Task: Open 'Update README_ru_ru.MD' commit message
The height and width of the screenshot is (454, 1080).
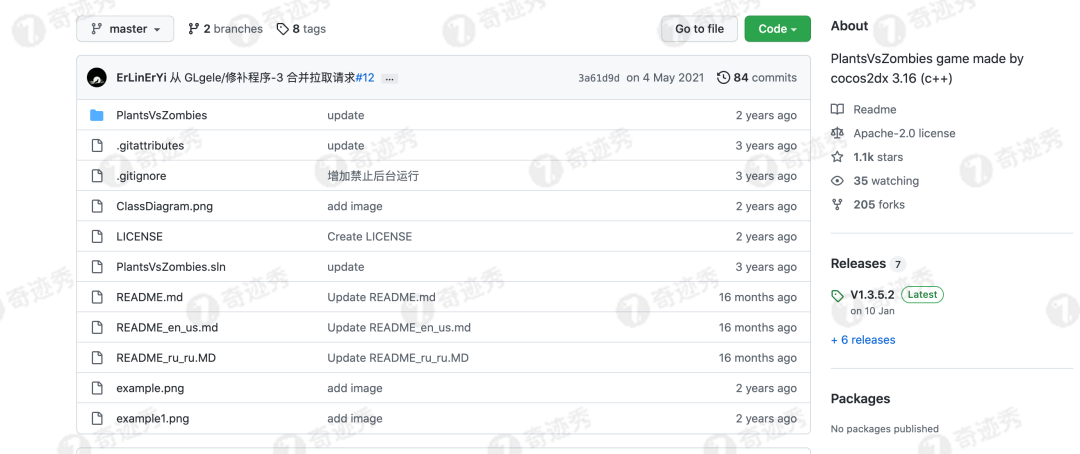Action: 398,358
